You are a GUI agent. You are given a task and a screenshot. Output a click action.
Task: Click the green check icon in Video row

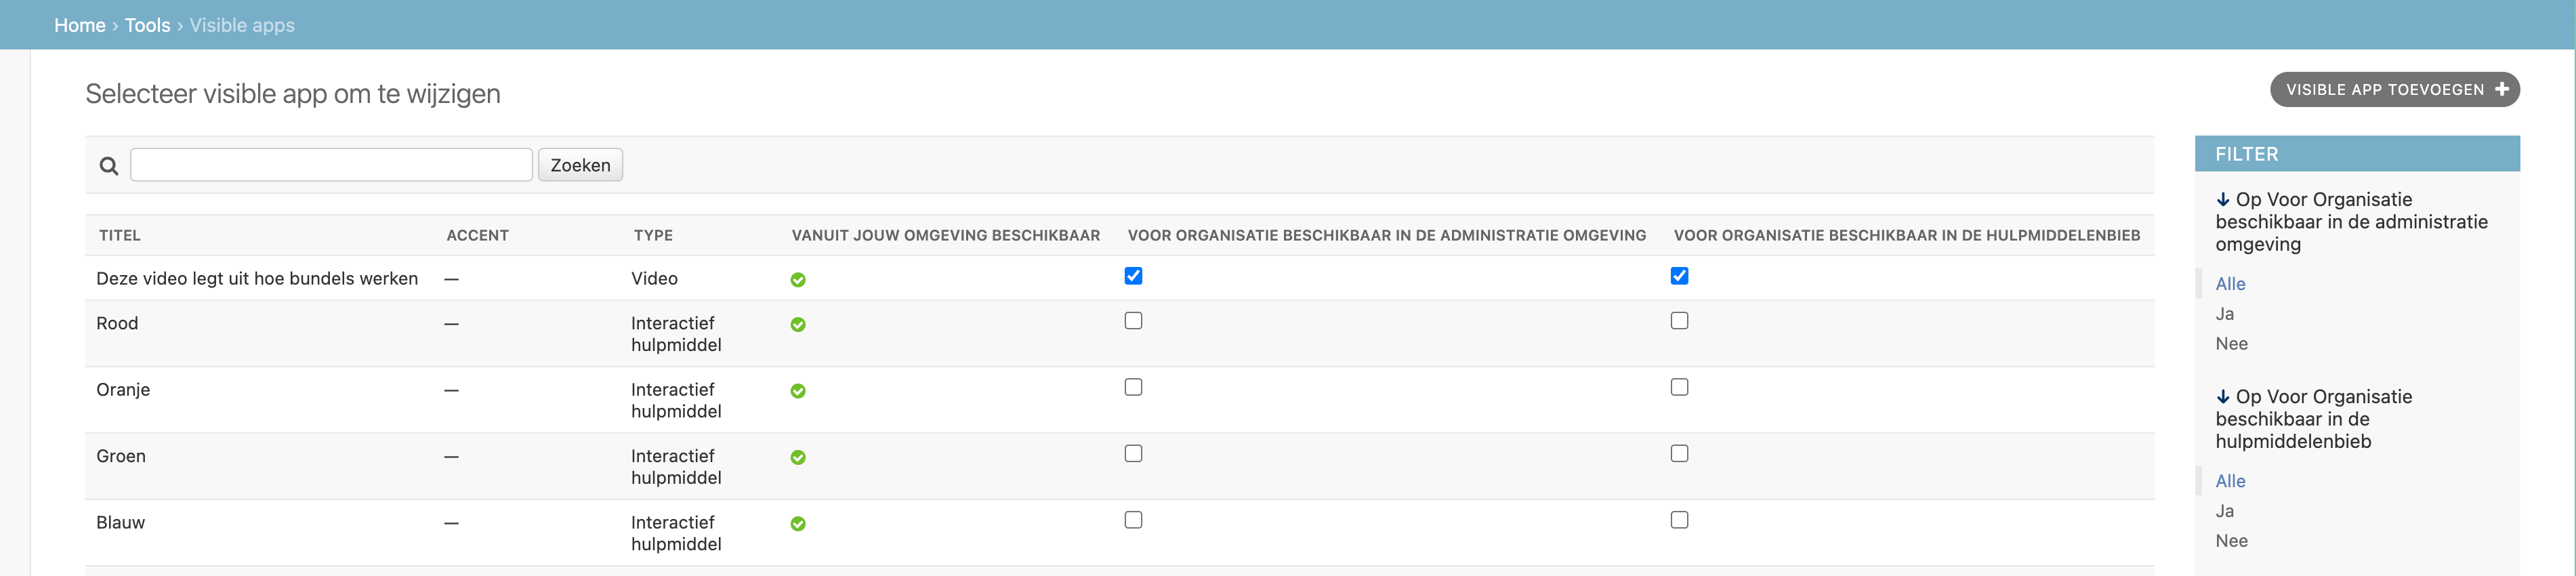coord(798,280)
